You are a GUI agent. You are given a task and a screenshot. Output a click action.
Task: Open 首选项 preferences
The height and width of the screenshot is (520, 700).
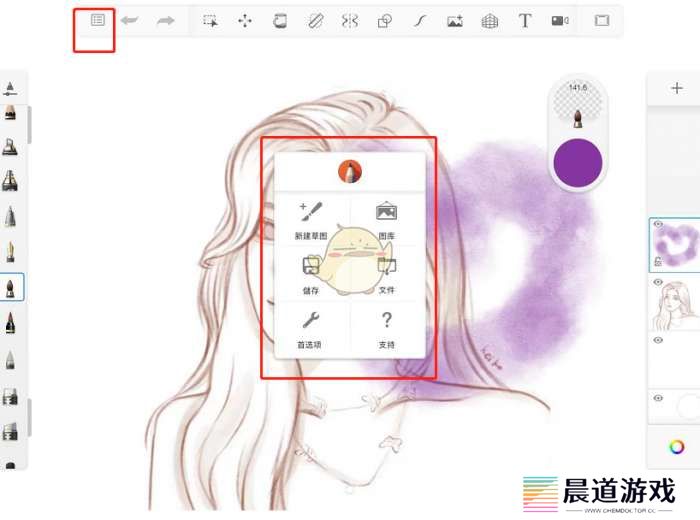click(311, 330)
